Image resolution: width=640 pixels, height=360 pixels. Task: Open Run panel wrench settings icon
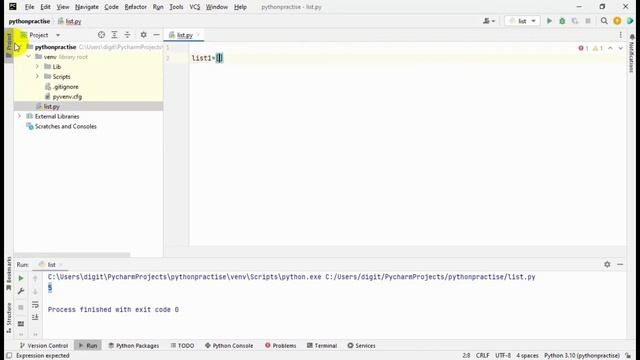(x=21, y=291)
